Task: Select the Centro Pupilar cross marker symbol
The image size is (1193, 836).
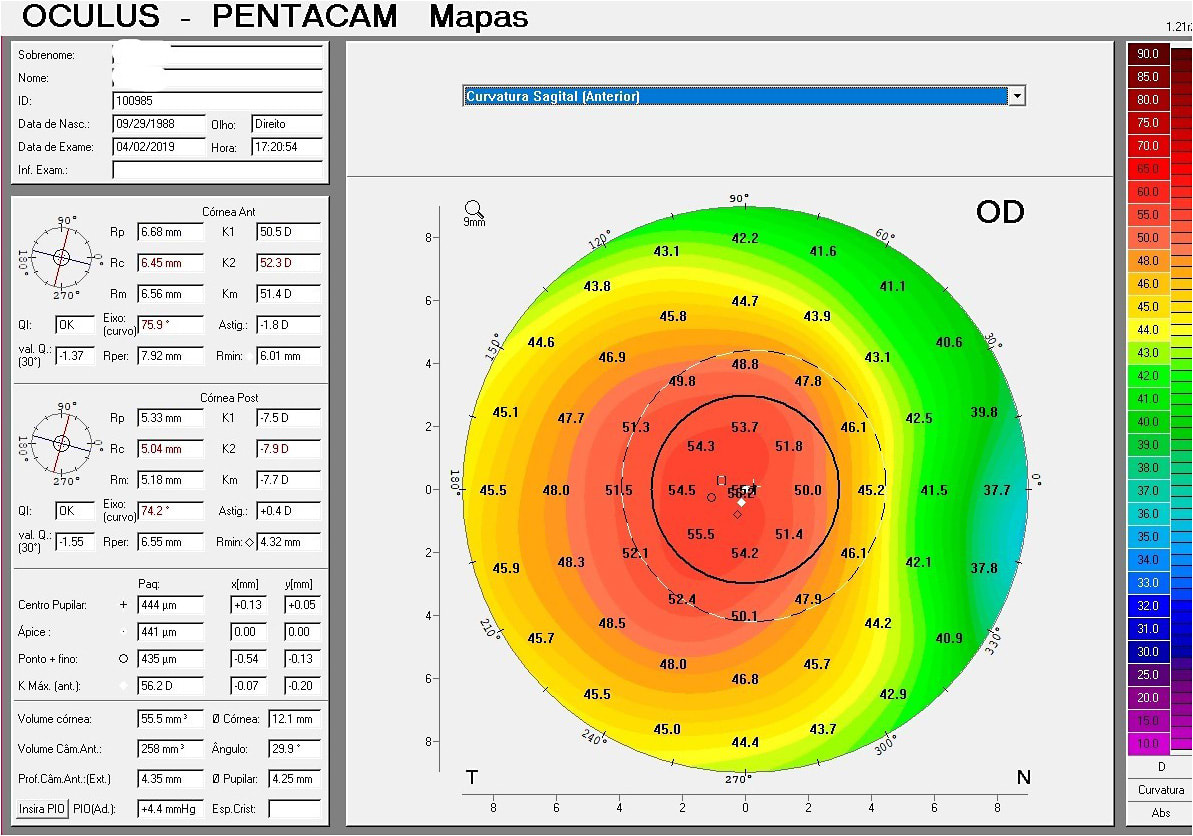Action: pos(123,604)
